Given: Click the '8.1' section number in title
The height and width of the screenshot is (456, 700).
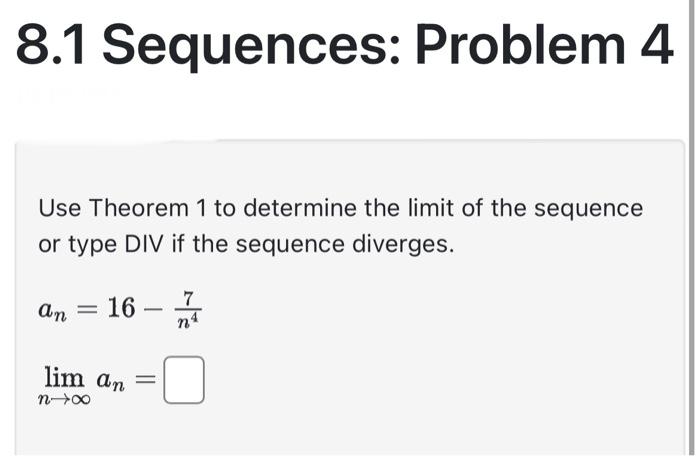Looking at the screenshot, I should pos(50,45).
